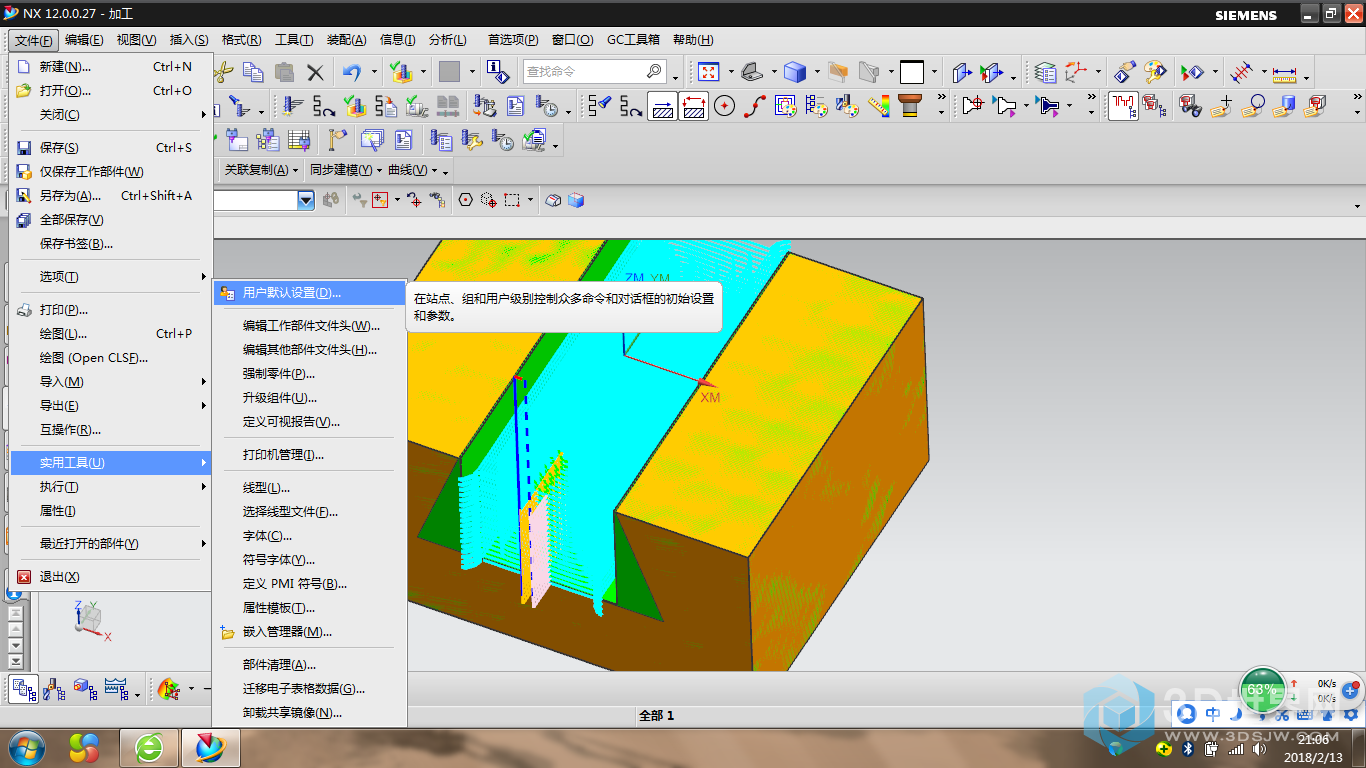The width and height of the screenshot is (1366, 768).
Task: Click the Layer settings stack icon
Action: pyautogui.click(x=1045, y=72)
